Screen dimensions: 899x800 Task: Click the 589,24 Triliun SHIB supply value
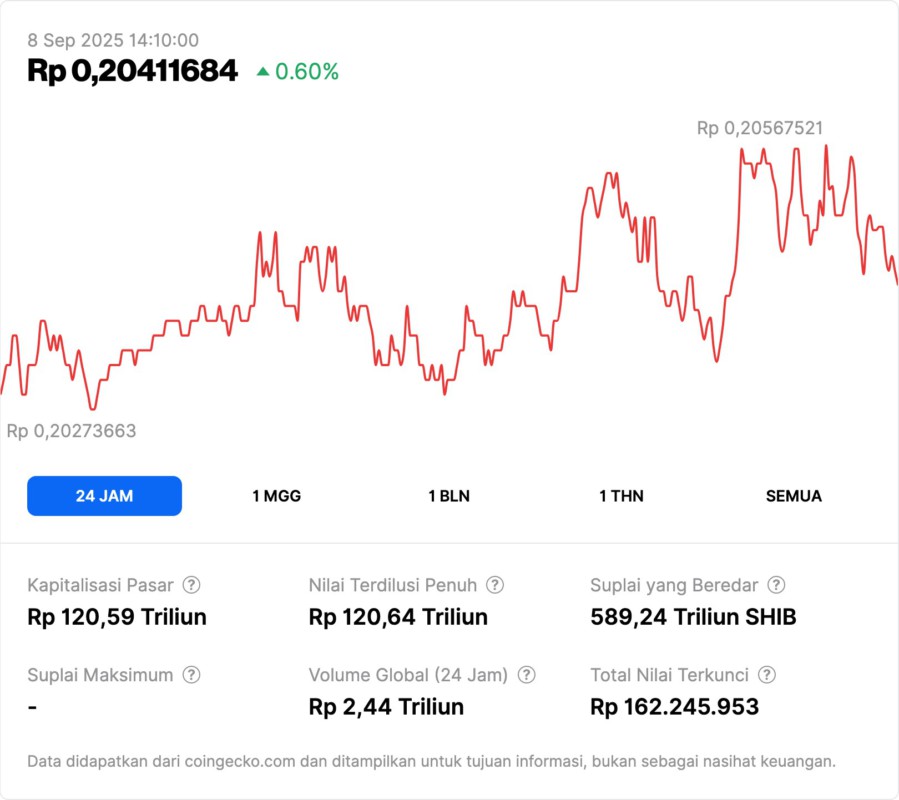[693, 617]
